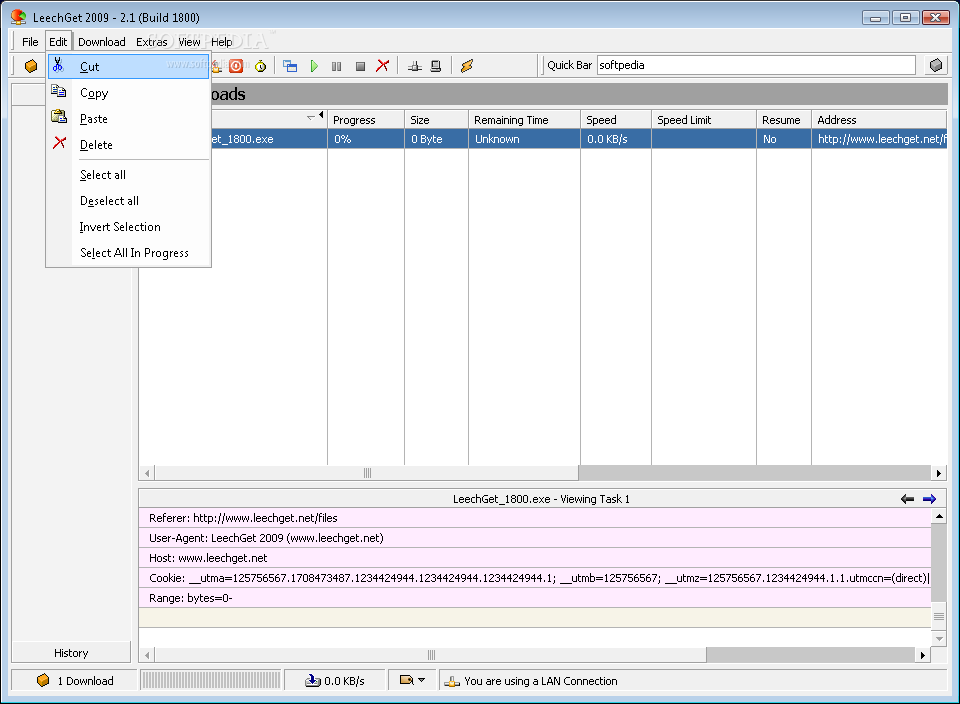Click the computer monitor icon in toolbar
The image size is (960, 704).
coord(436,66)
